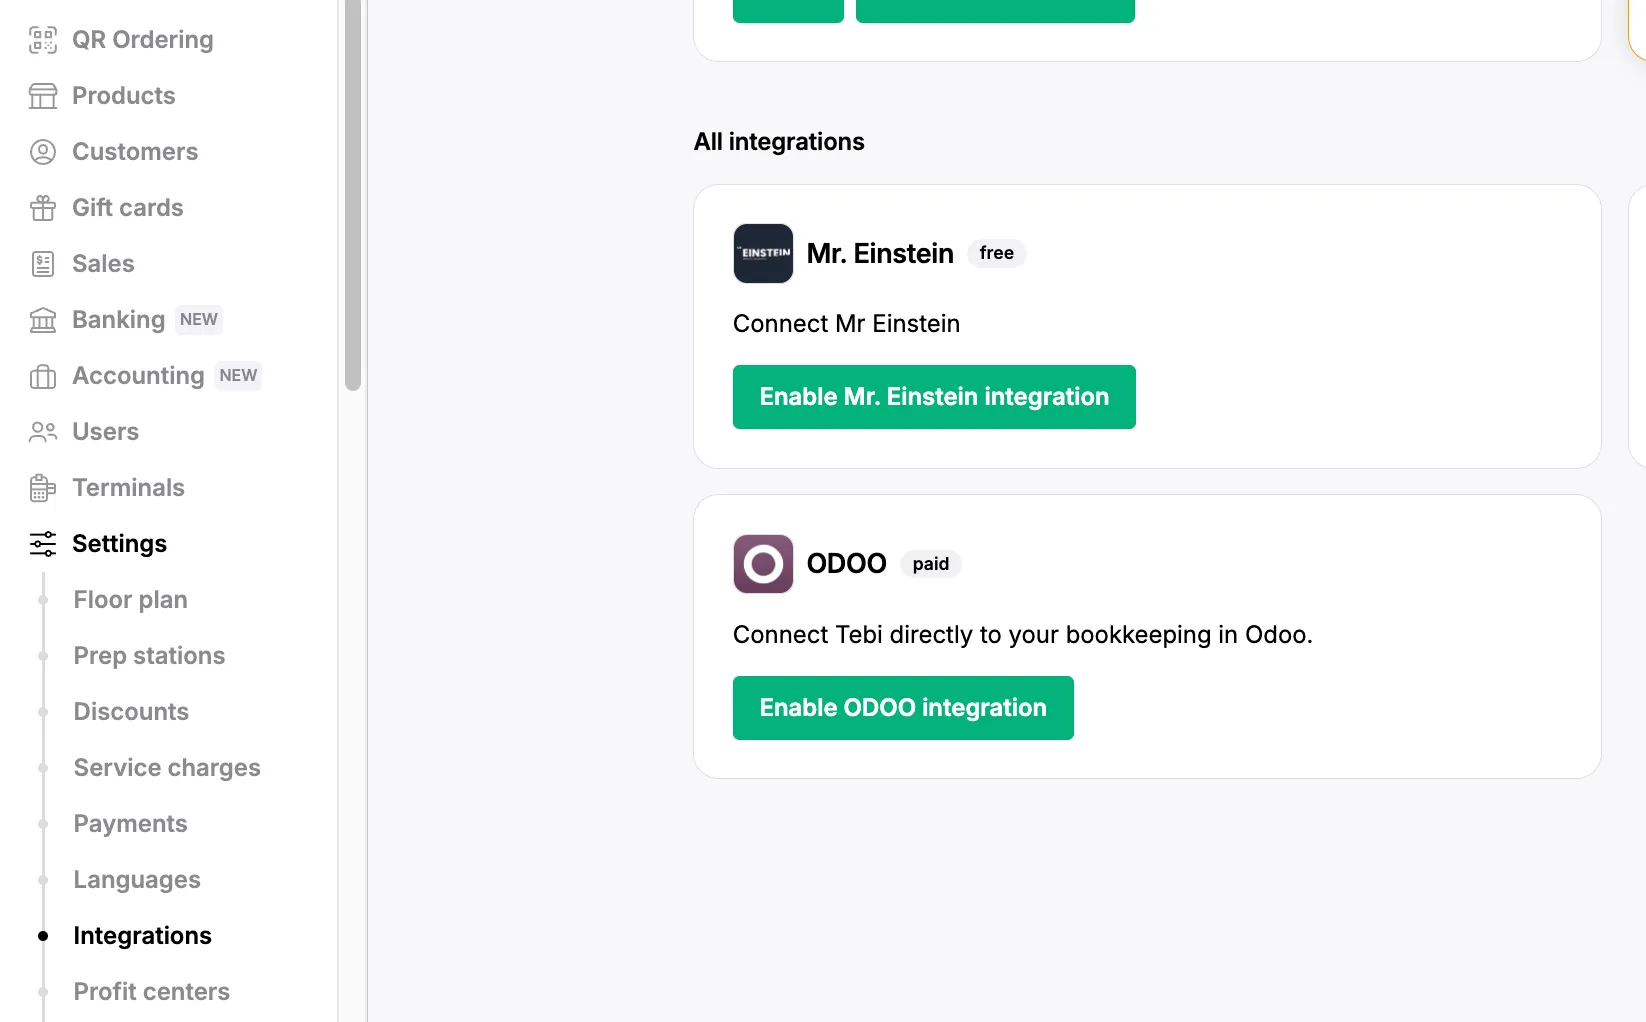Collapse the Settings menu section
Image resolution: width=1646 pixels, height=1022 pixels.
tap(119, 544)
